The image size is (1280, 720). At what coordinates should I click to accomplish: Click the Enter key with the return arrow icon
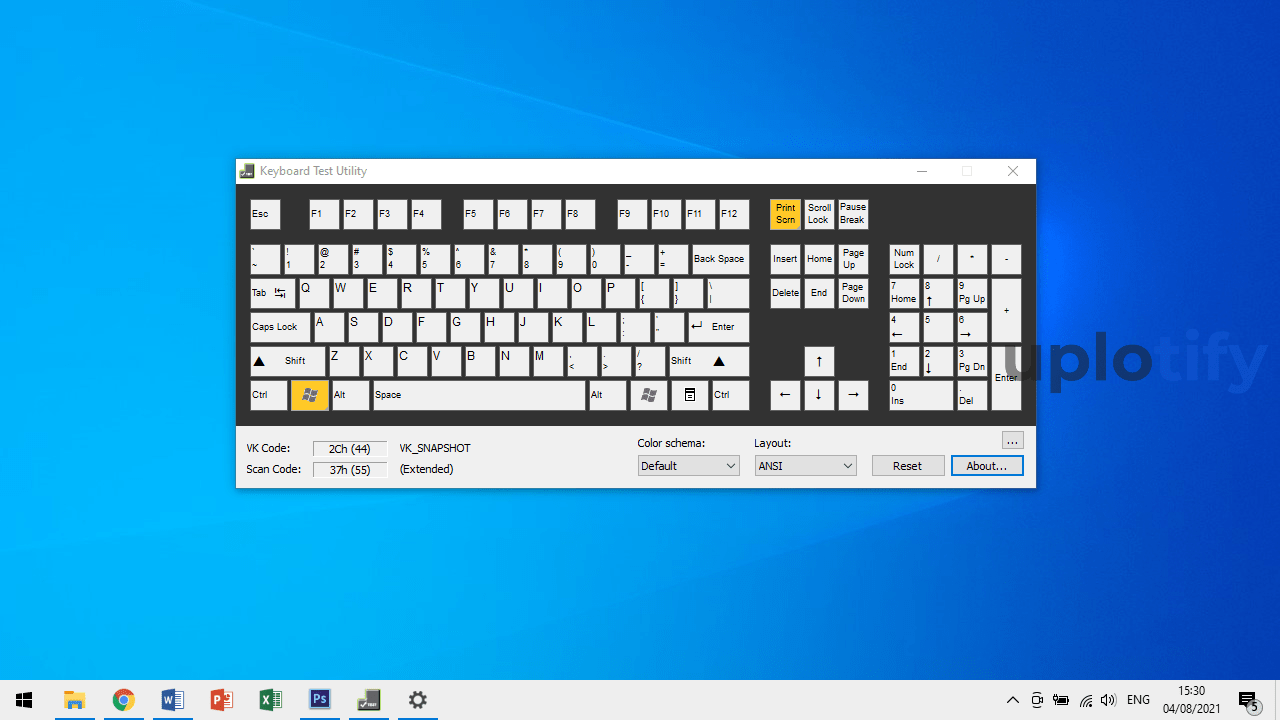point(716,327)
